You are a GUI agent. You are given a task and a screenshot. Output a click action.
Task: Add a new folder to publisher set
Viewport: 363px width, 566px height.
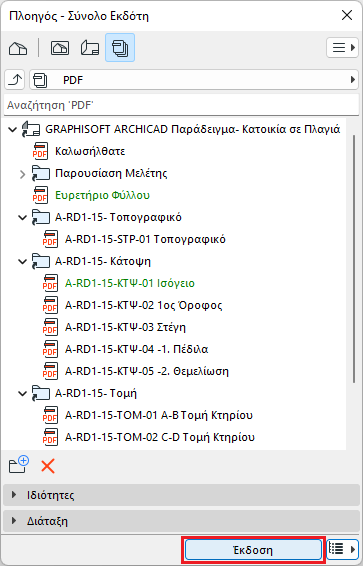pos(19,465)
